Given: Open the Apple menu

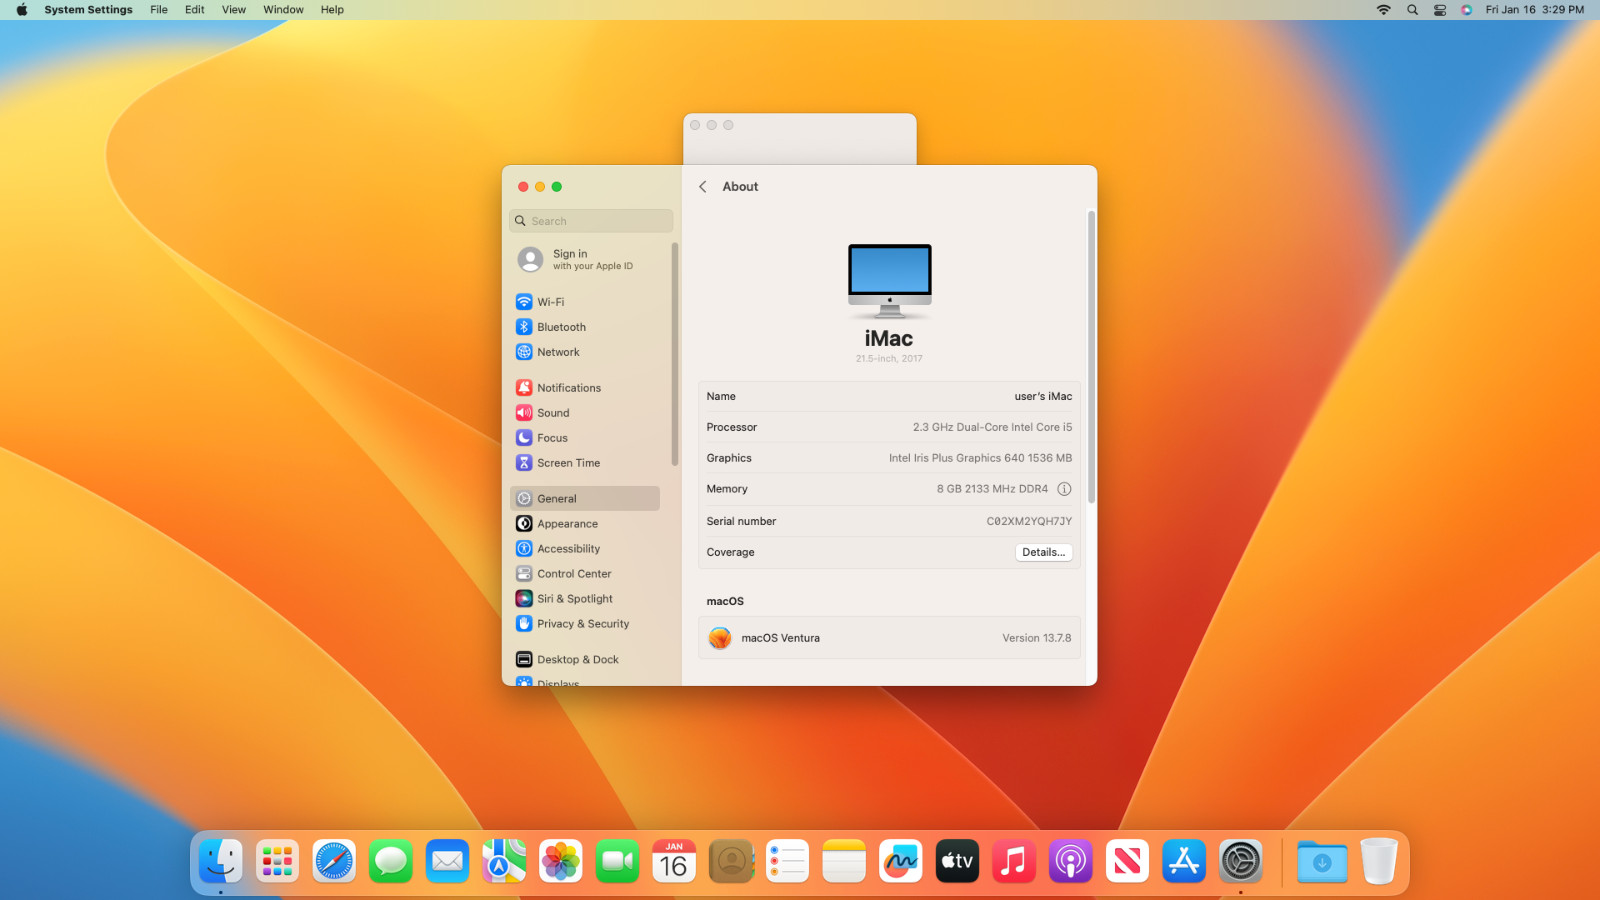Looking at the screenshot, I should point(21,10).
